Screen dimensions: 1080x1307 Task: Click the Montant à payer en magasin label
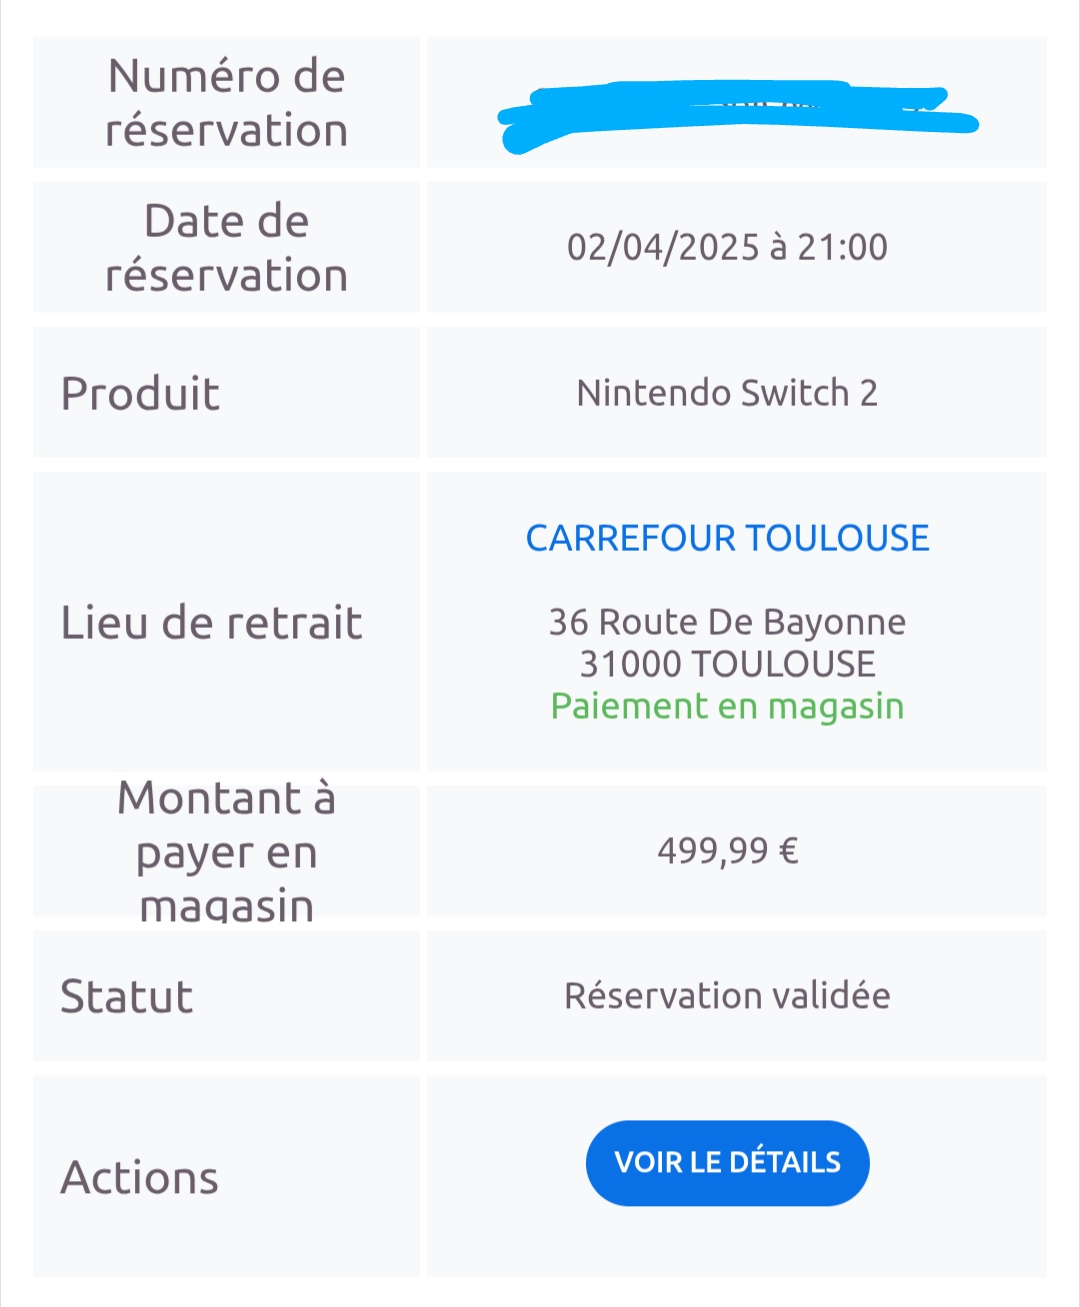coord(227,851)
